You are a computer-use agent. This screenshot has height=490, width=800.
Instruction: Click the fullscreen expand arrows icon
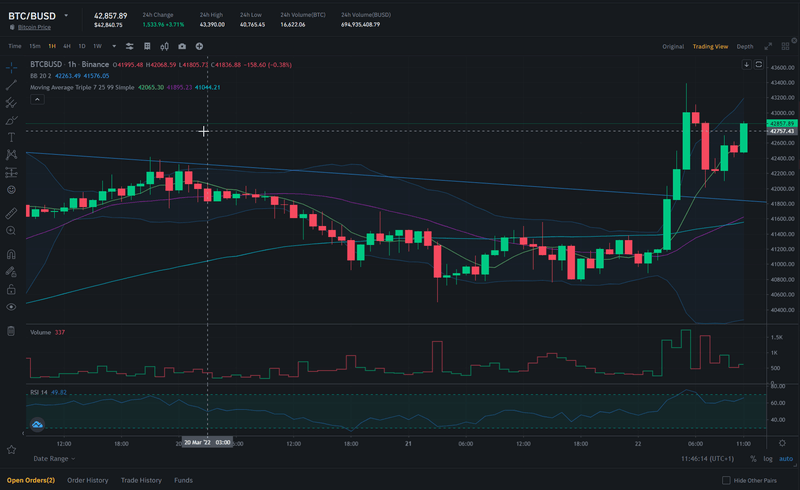[x=768, y=46]
